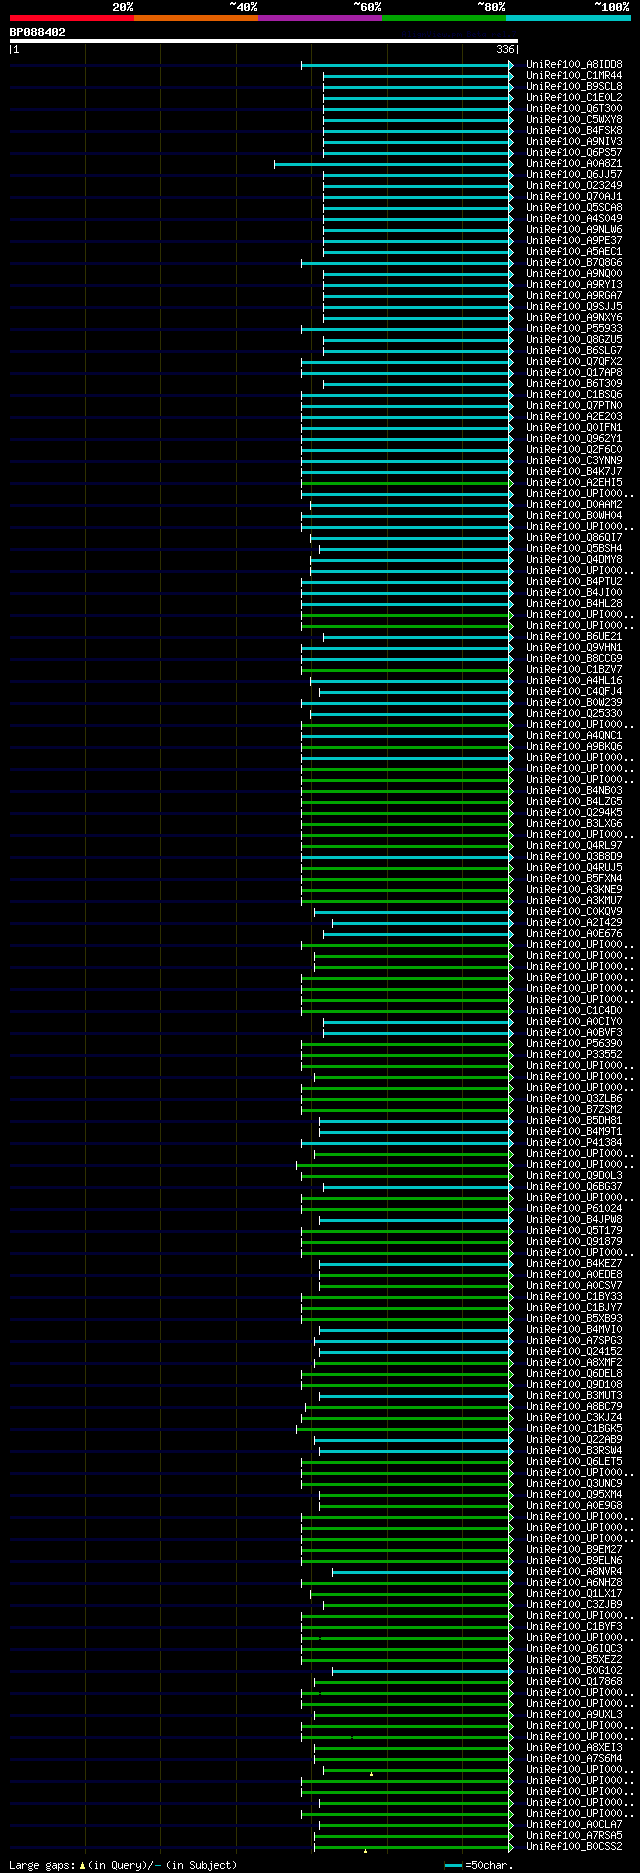Click the red 20% identity legend segment
The height and width of the screenshot is (1873, 640).
71,18
